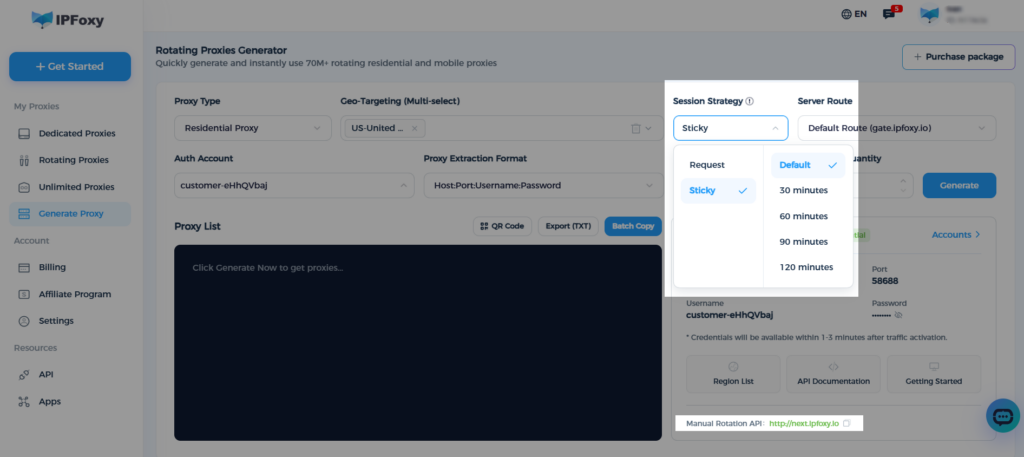Collapse the Session Strategy Sticky dropdown

[x=731, y=128]
